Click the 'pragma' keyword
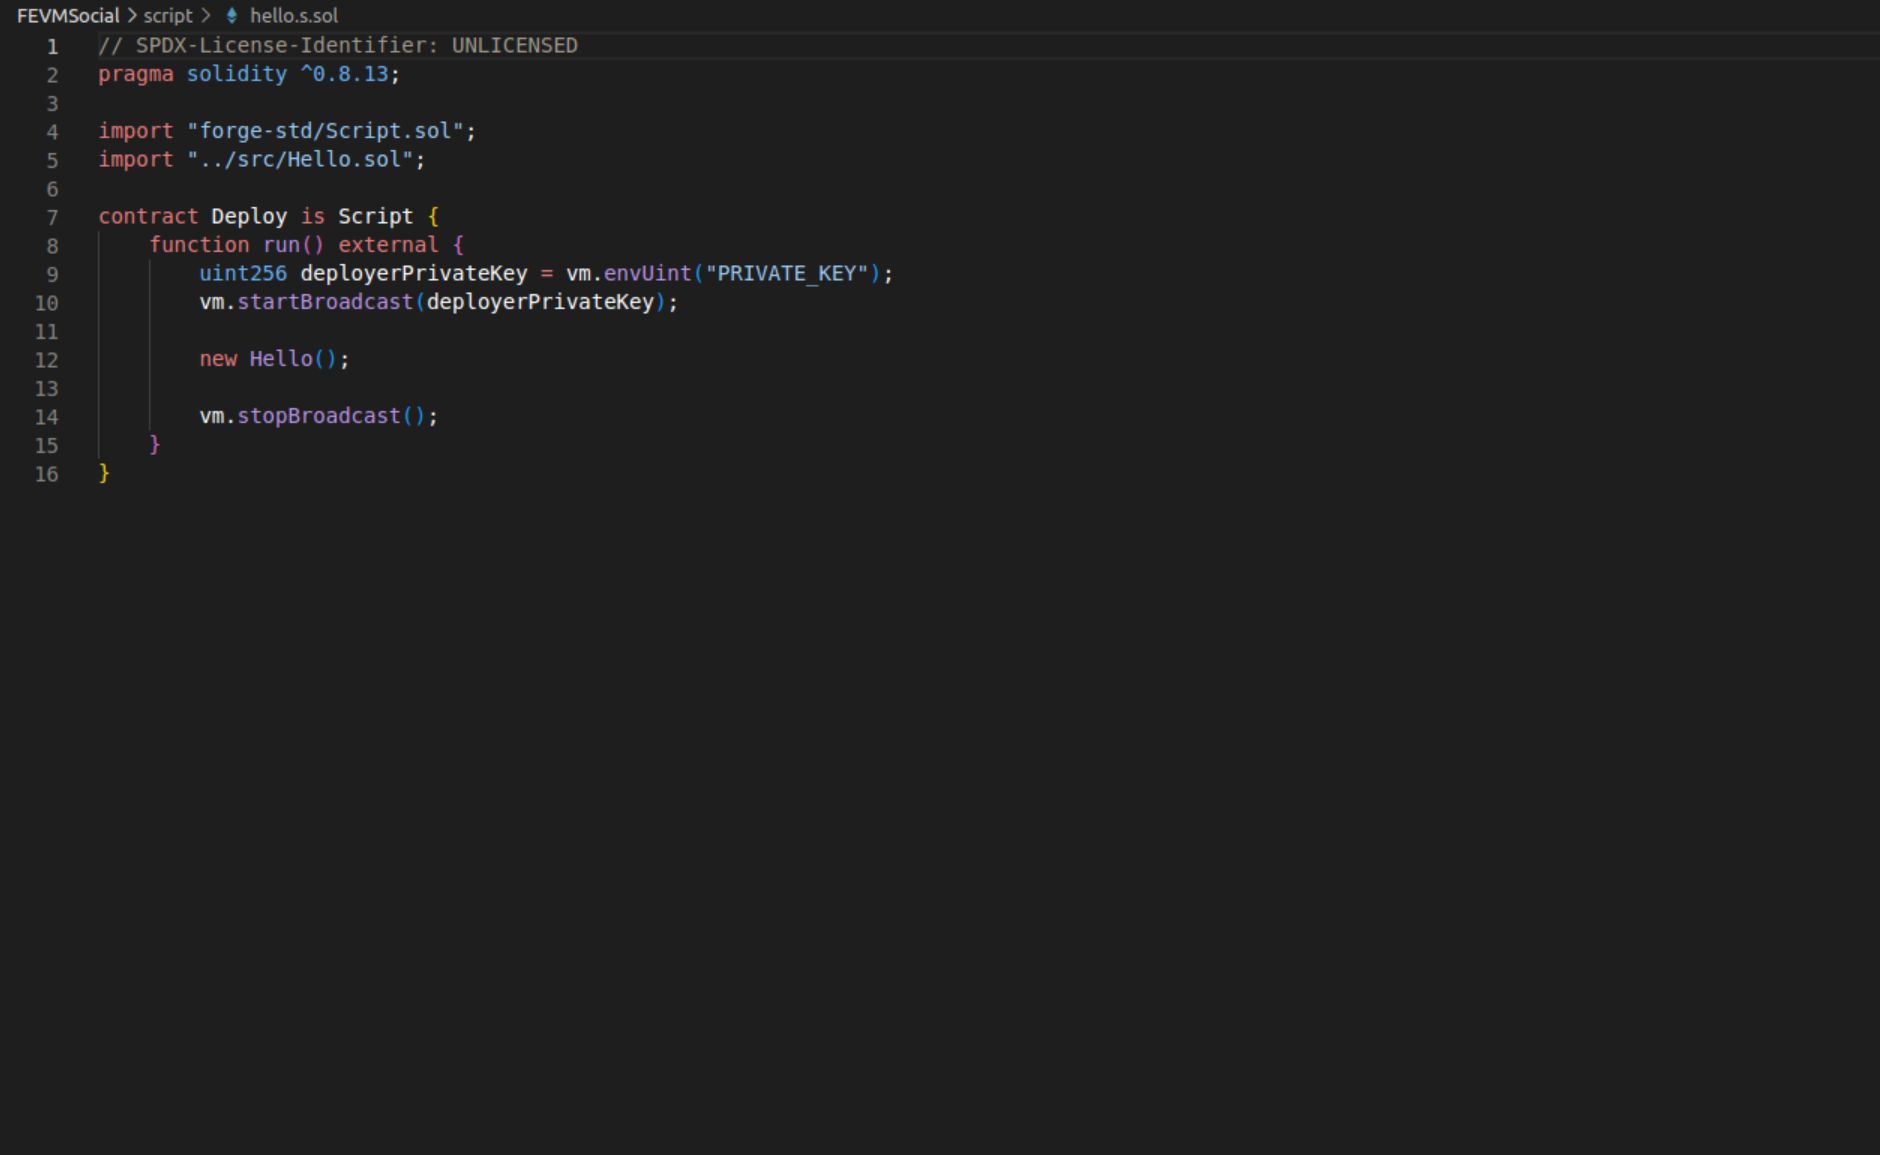This screenshot has height=1155, width=1880. (x=136, y=74)
